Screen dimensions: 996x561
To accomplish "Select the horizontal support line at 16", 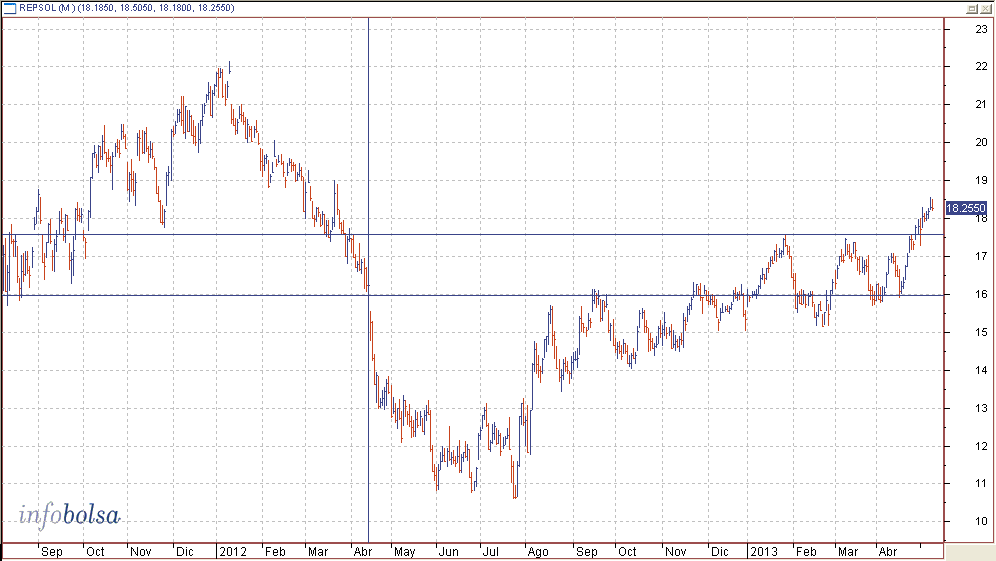I will point(473,295).
